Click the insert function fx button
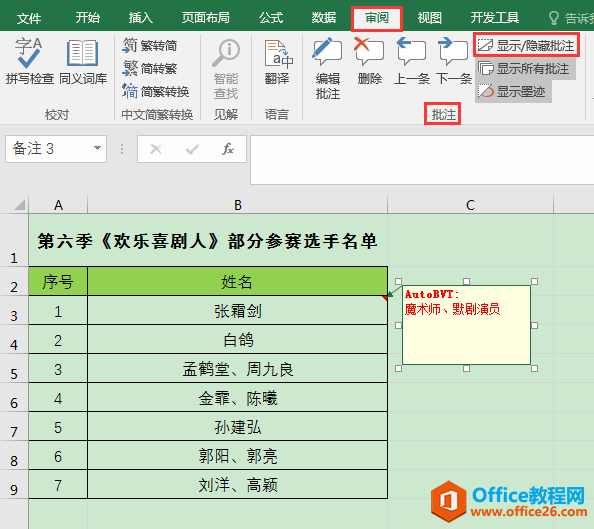 click(x=228, y=149)
